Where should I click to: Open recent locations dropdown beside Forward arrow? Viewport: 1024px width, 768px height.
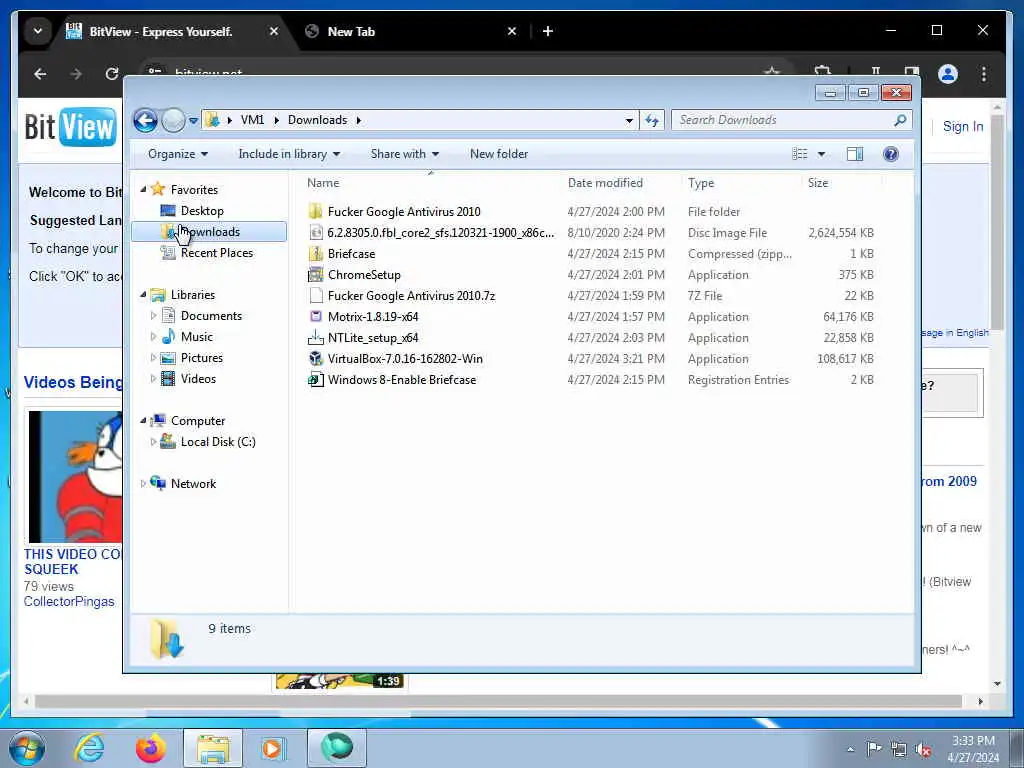193,120
